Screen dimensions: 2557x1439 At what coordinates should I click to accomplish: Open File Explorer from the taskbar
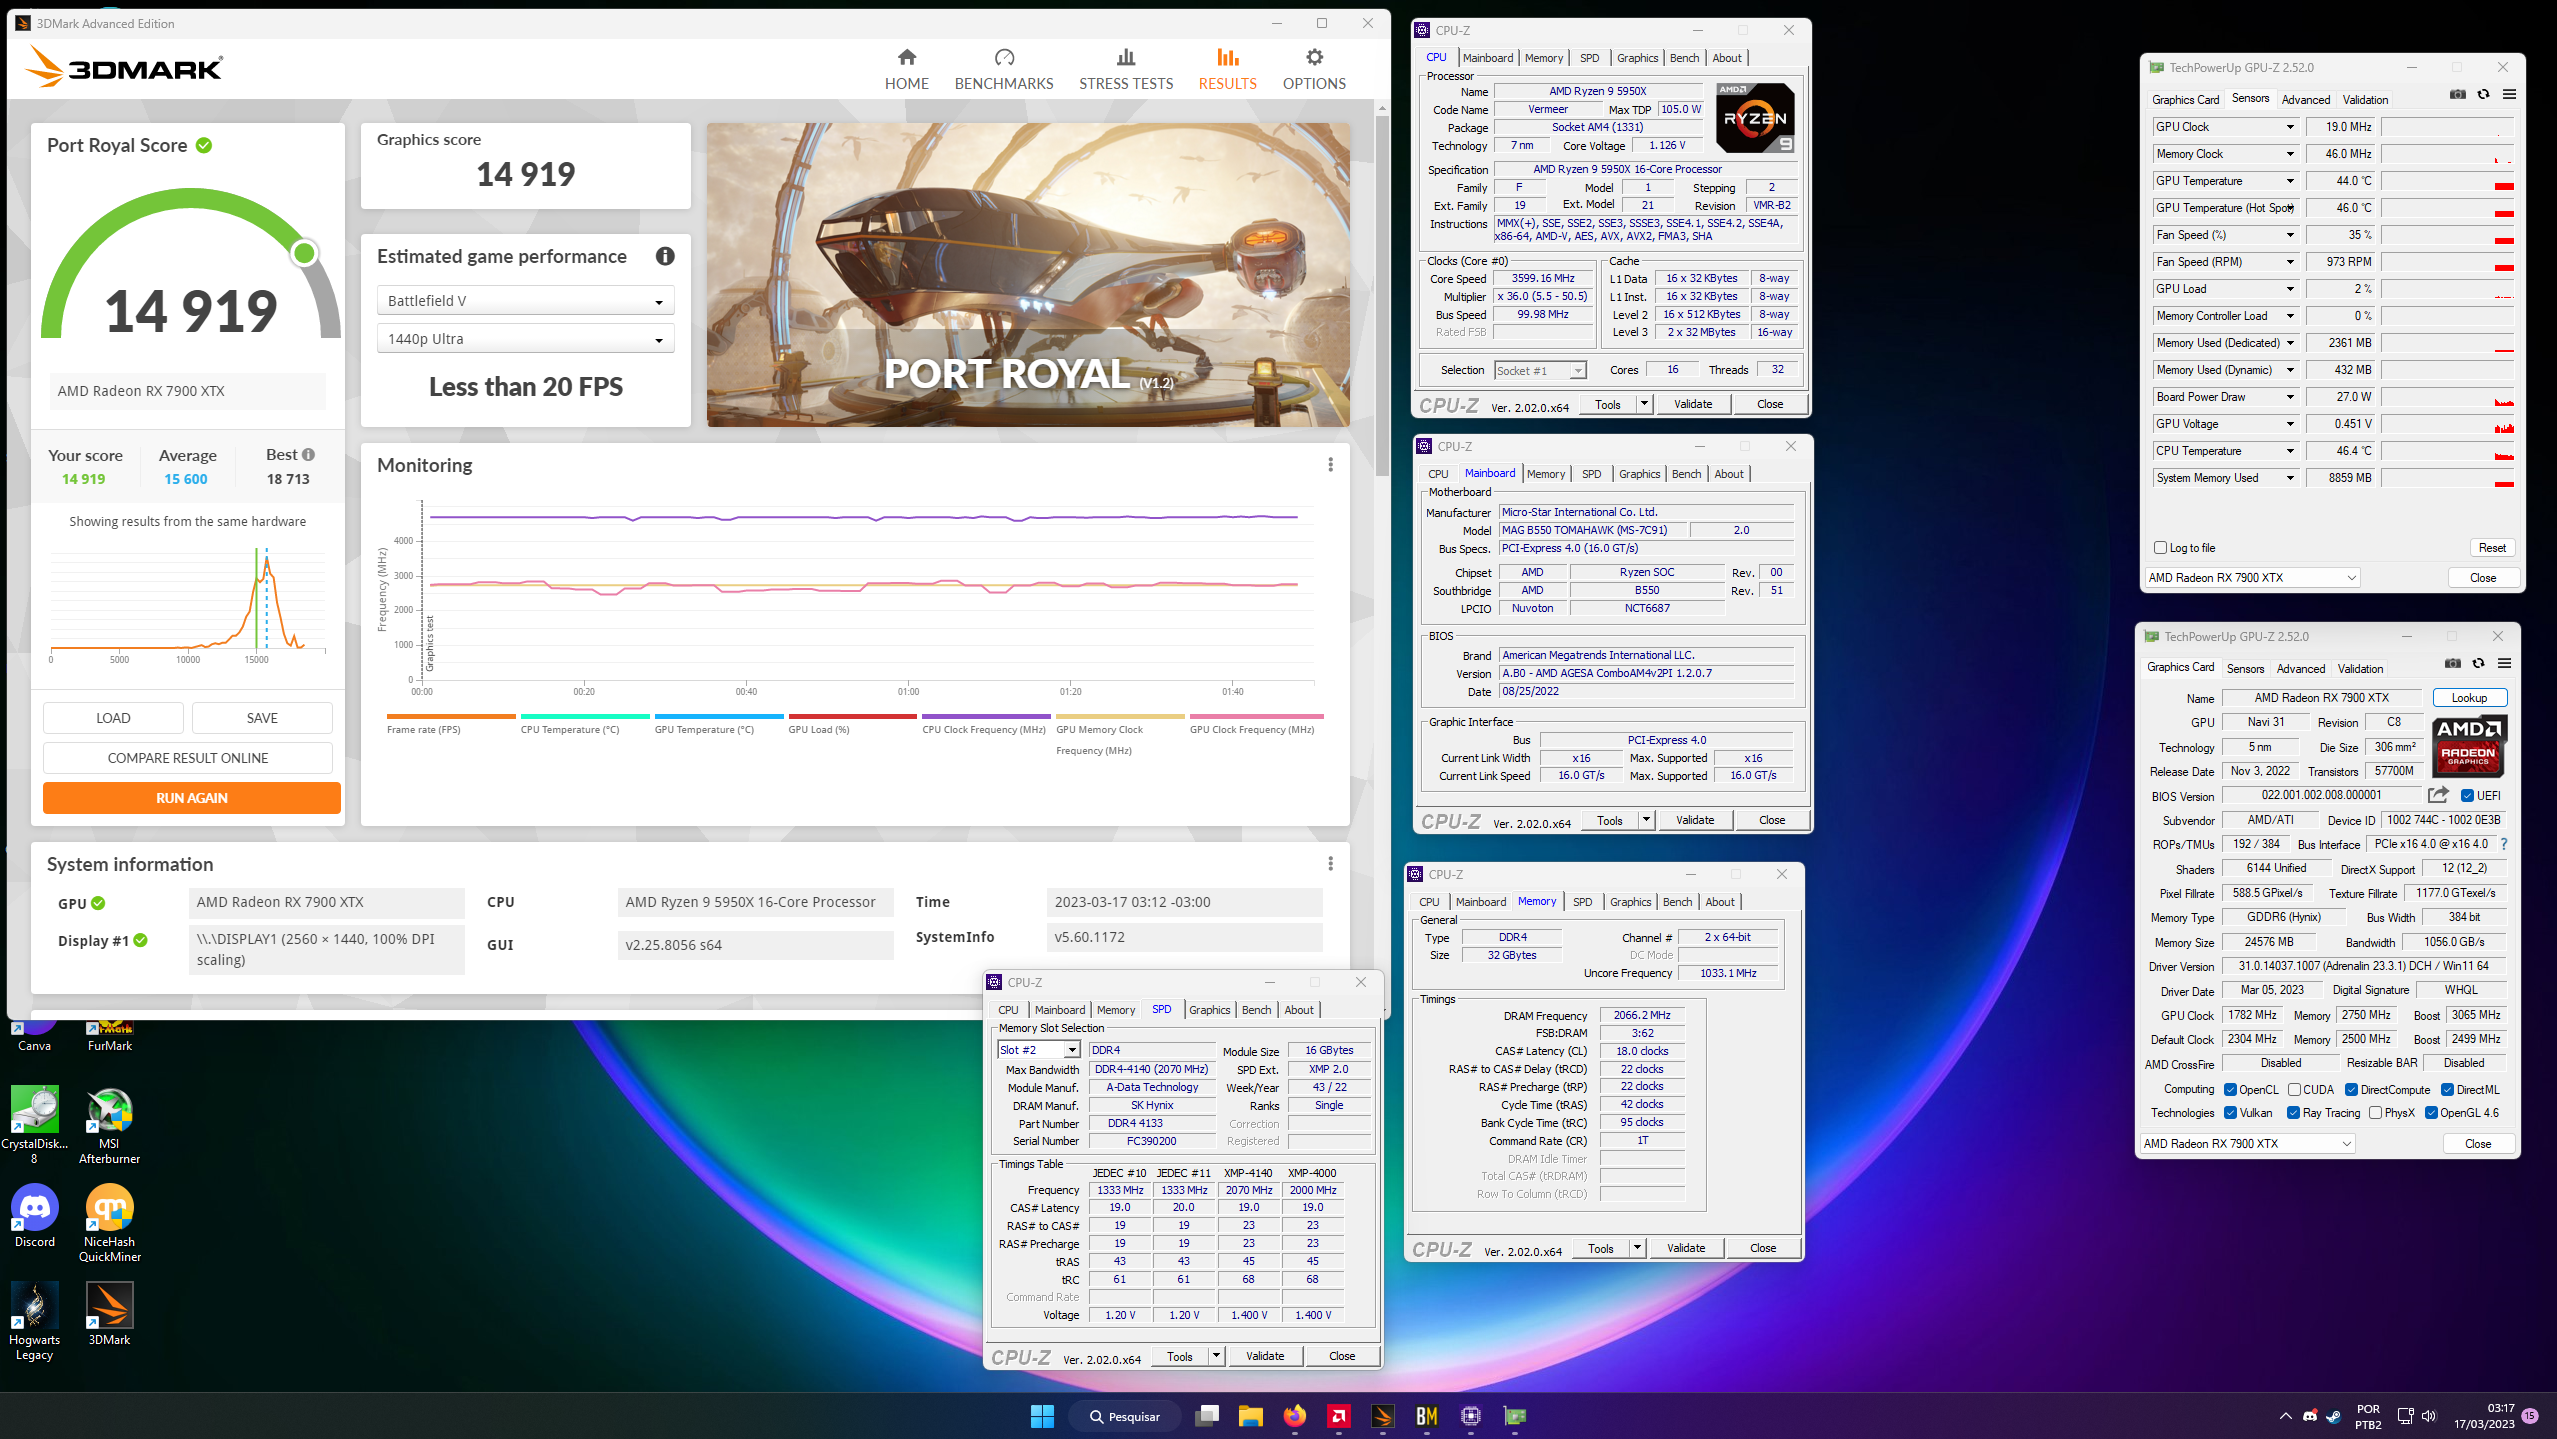click(x=1251, y=1416)
